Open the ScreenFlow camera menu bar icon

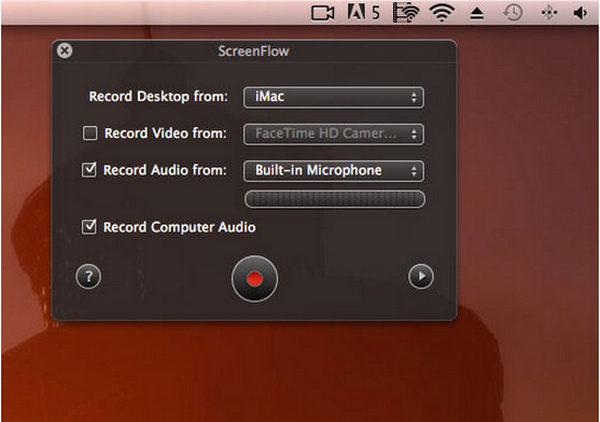pyautogui.click(x=322, y=13)
